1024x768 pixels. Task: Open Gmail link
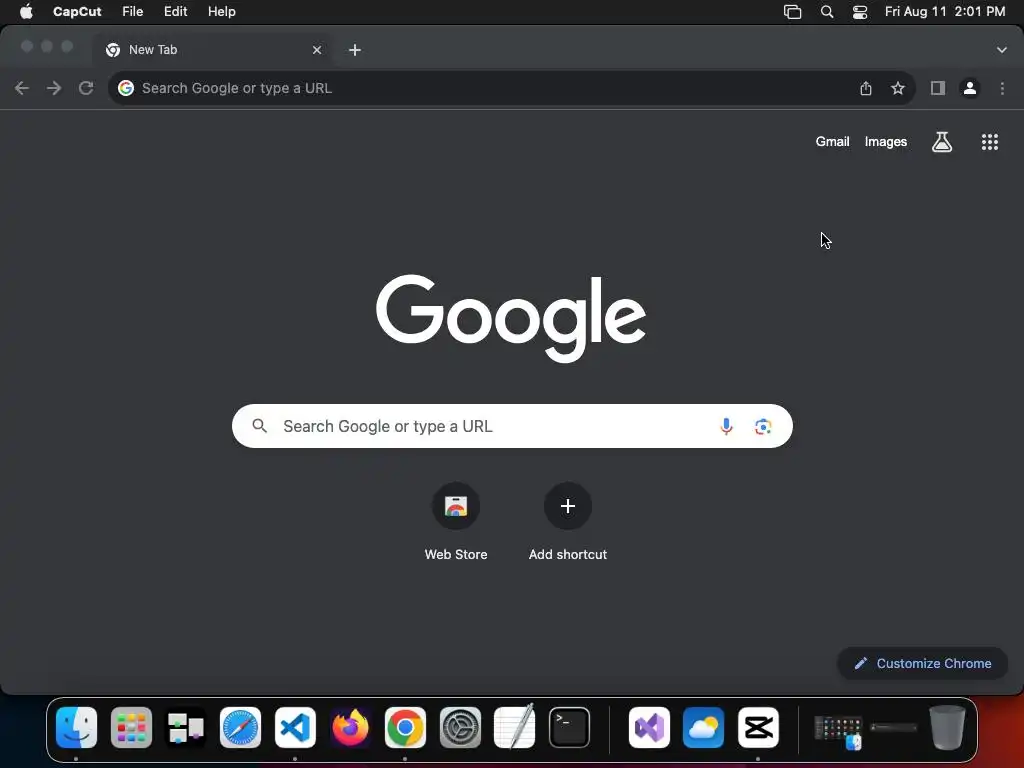point(832,142)
